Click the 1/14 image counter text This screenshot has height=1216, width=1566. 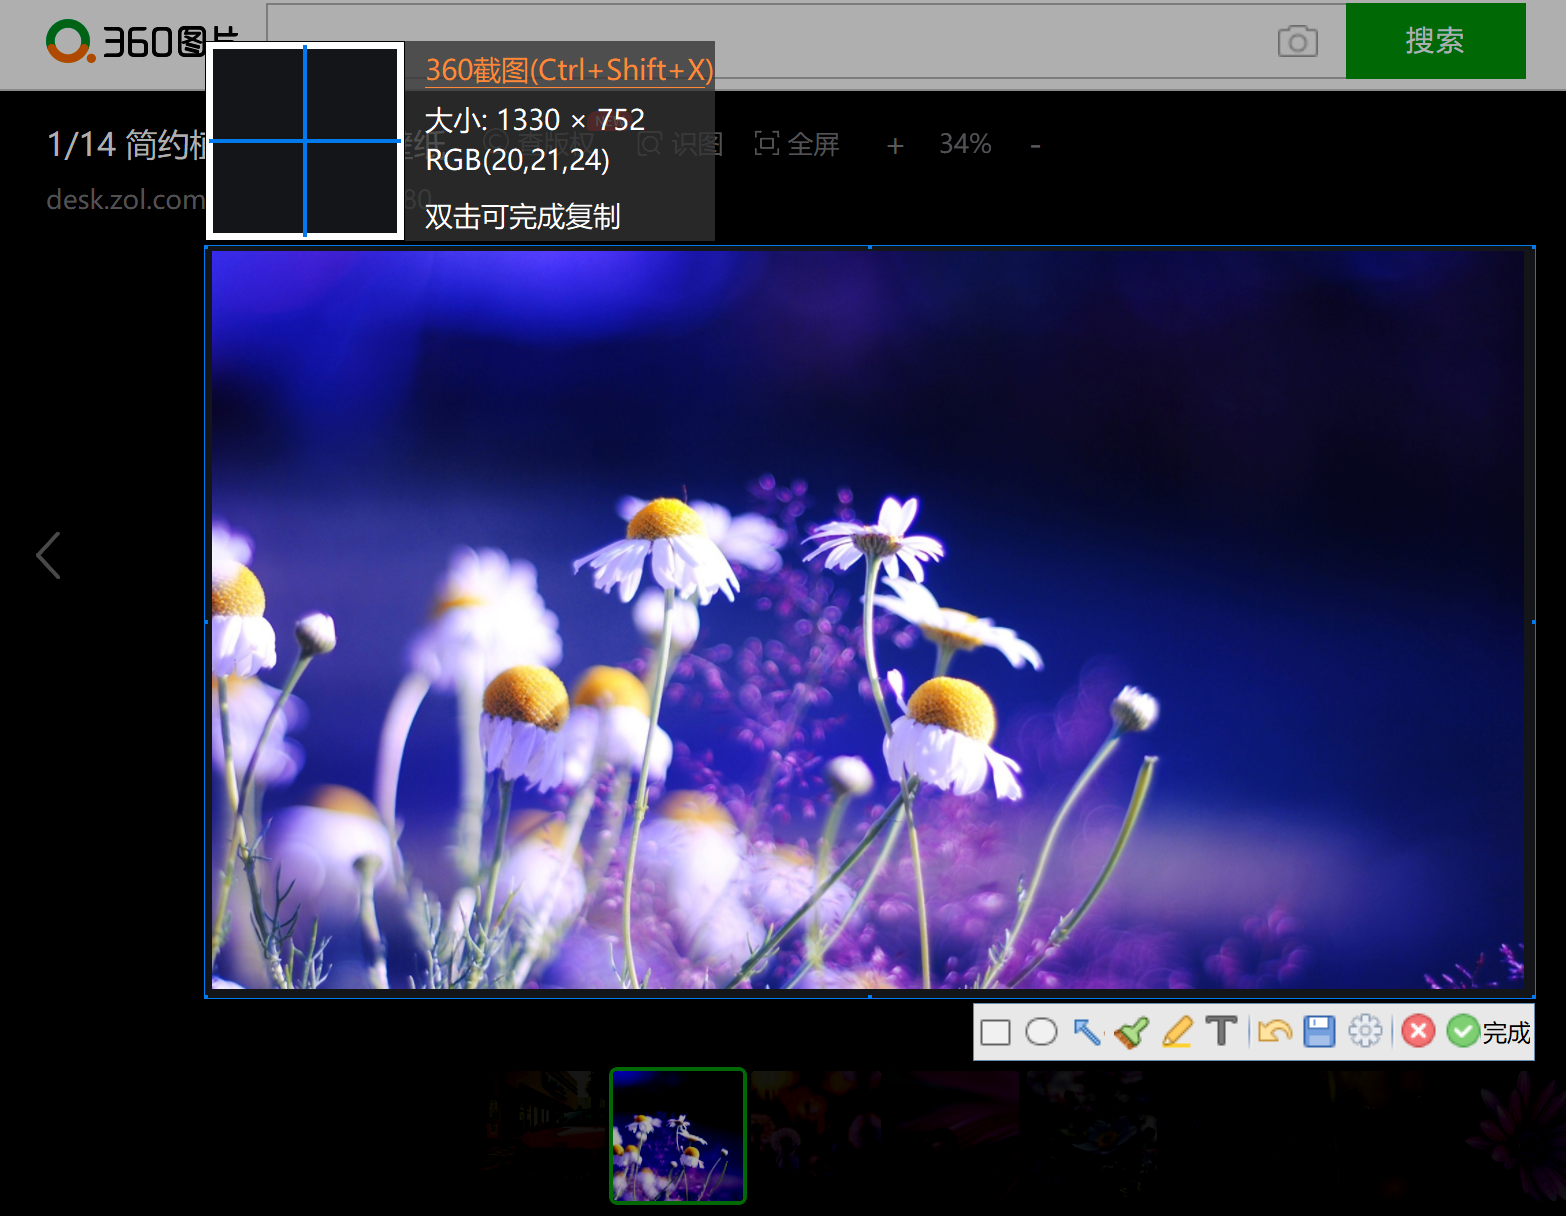[x=82, y=144]
